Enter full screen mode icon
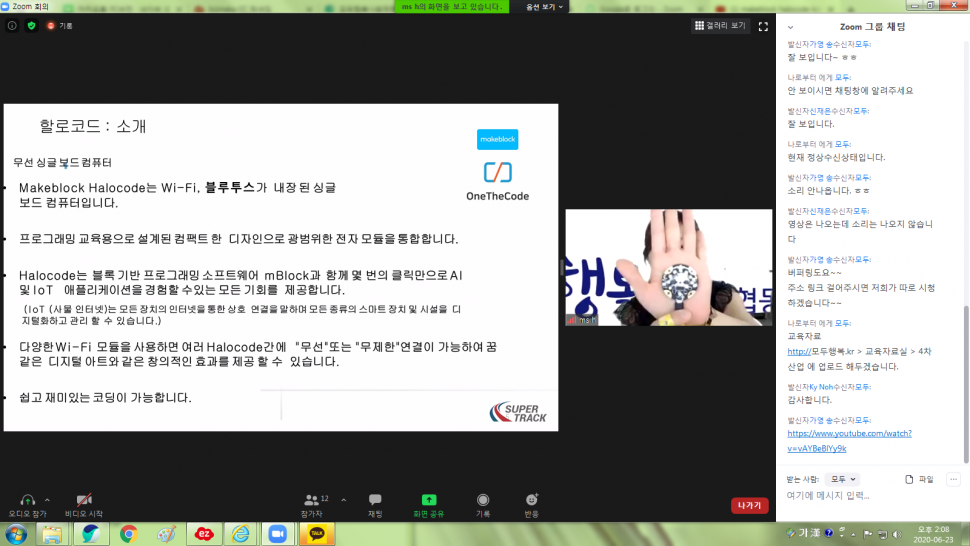The height and width of the screenshot is (546, 970). [763, 26]
